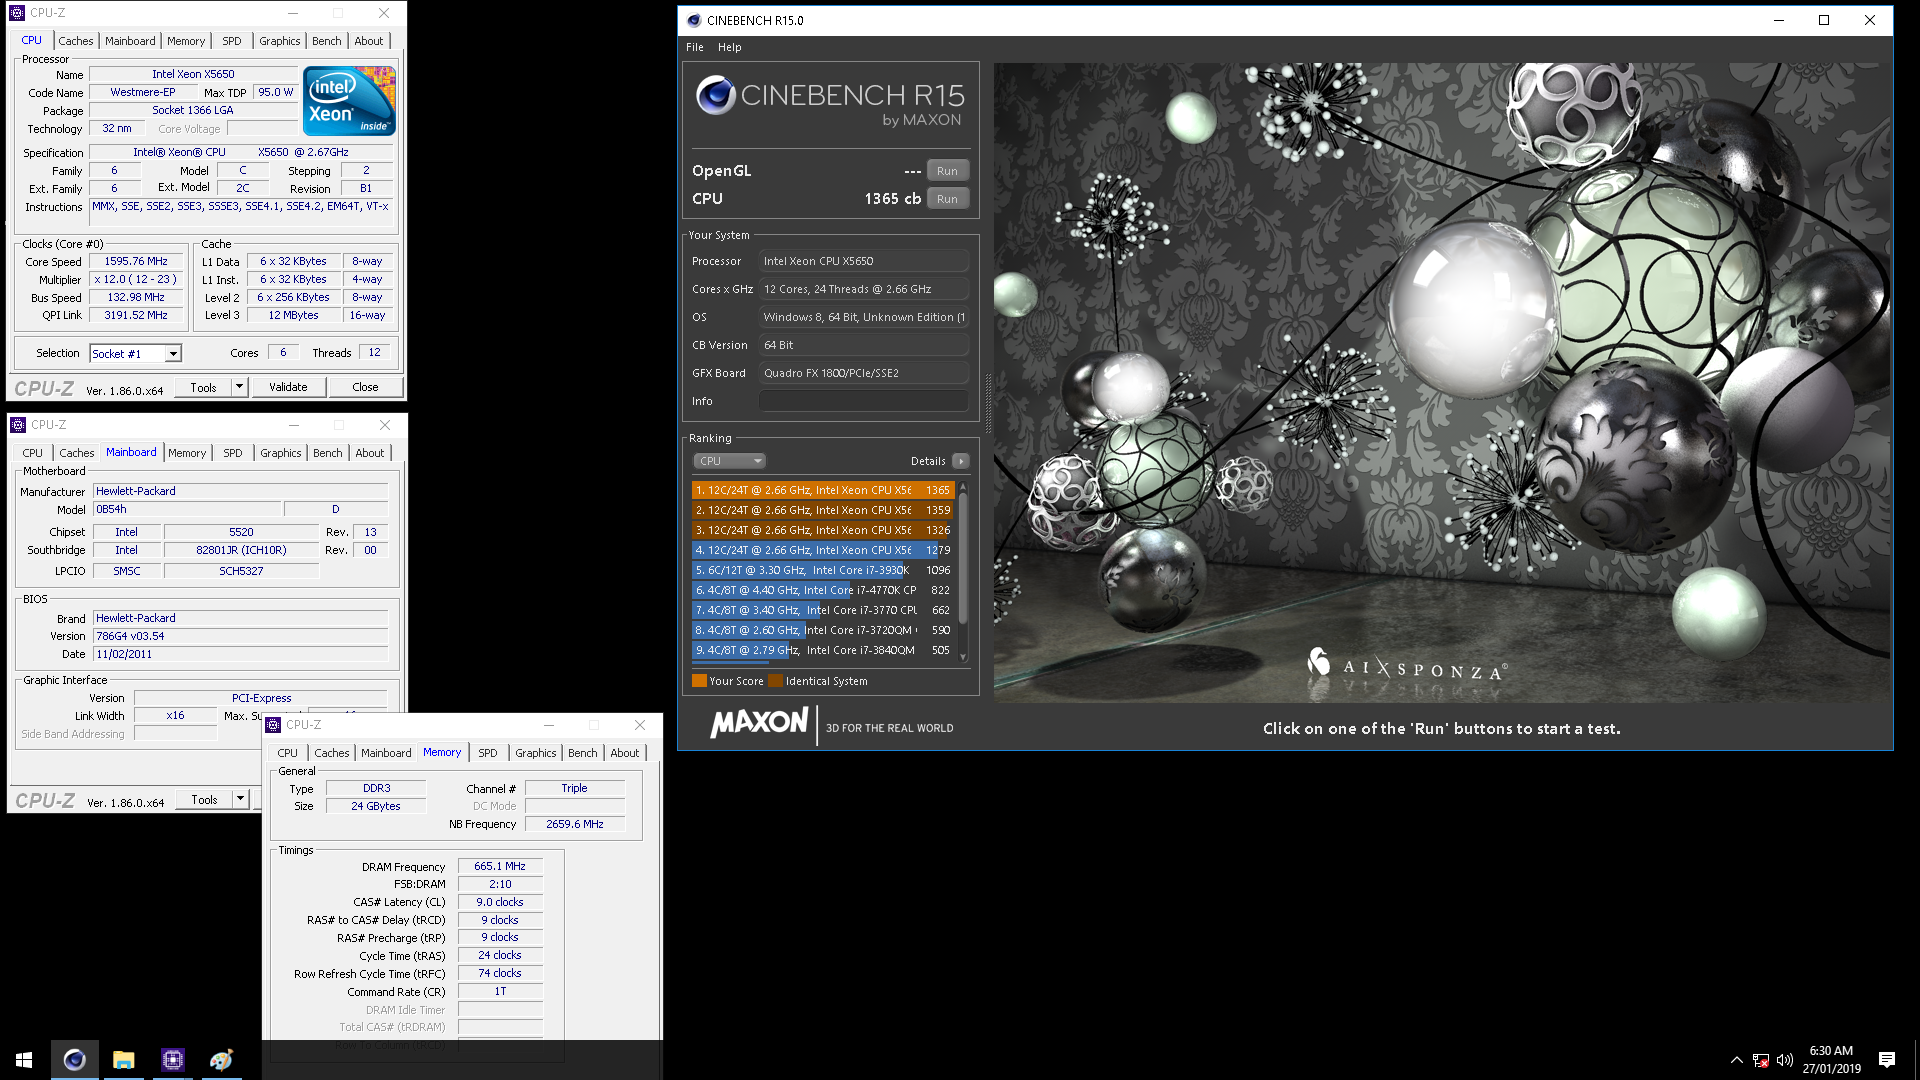Click the Info input field in Cinebench

tap(863, 401)
